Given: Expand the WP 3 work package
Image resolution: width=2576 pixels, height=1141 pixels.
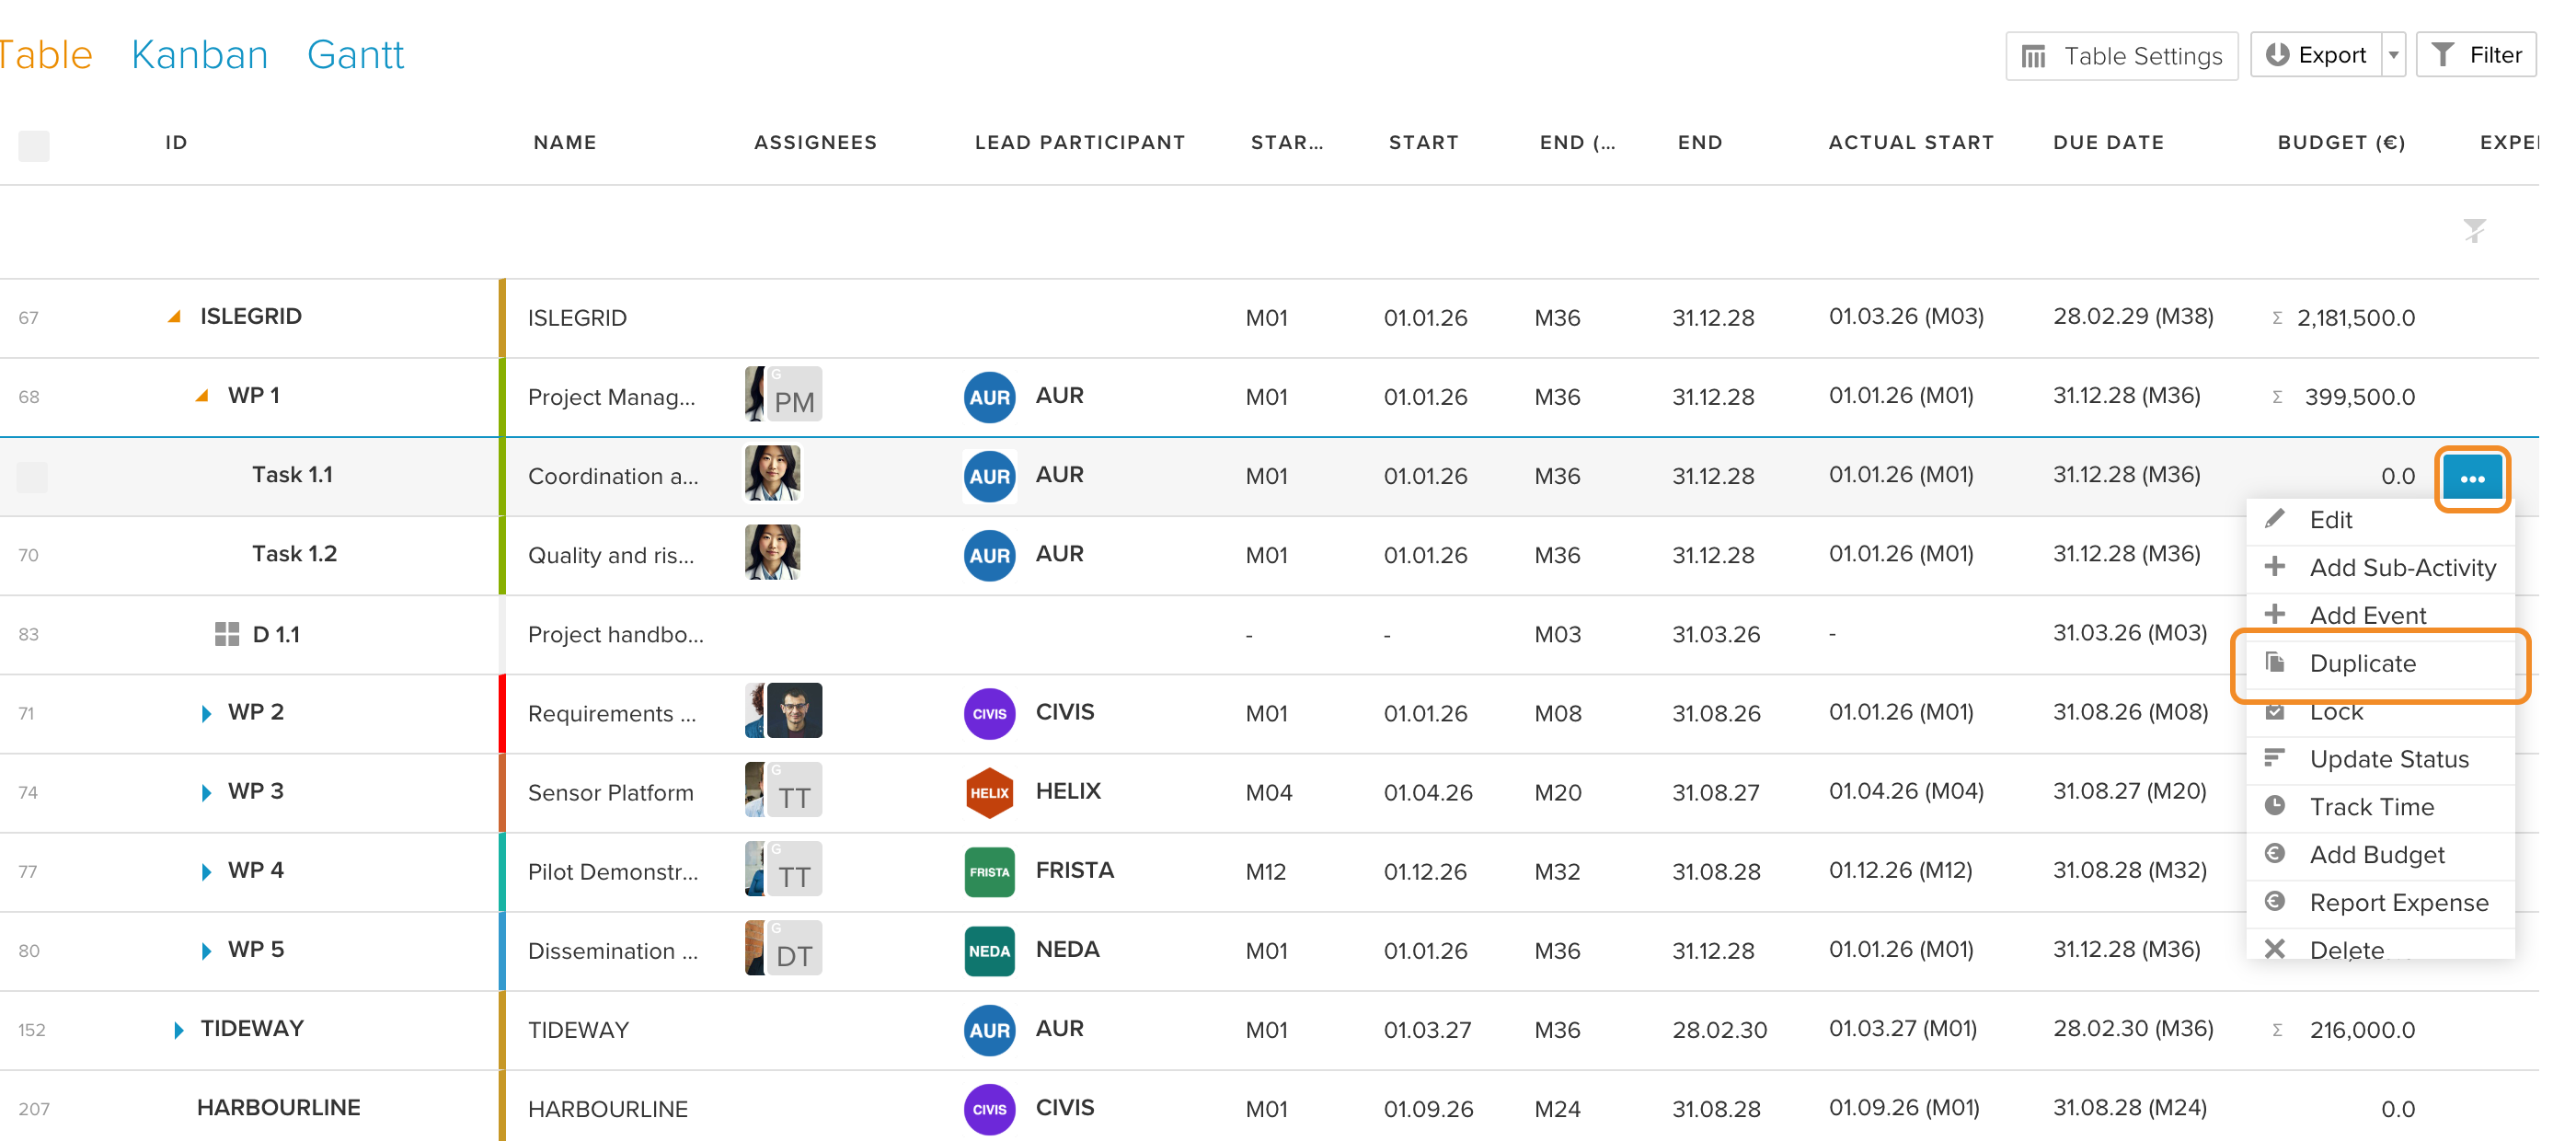Looking at the screenshot, I should pos(206,792).
